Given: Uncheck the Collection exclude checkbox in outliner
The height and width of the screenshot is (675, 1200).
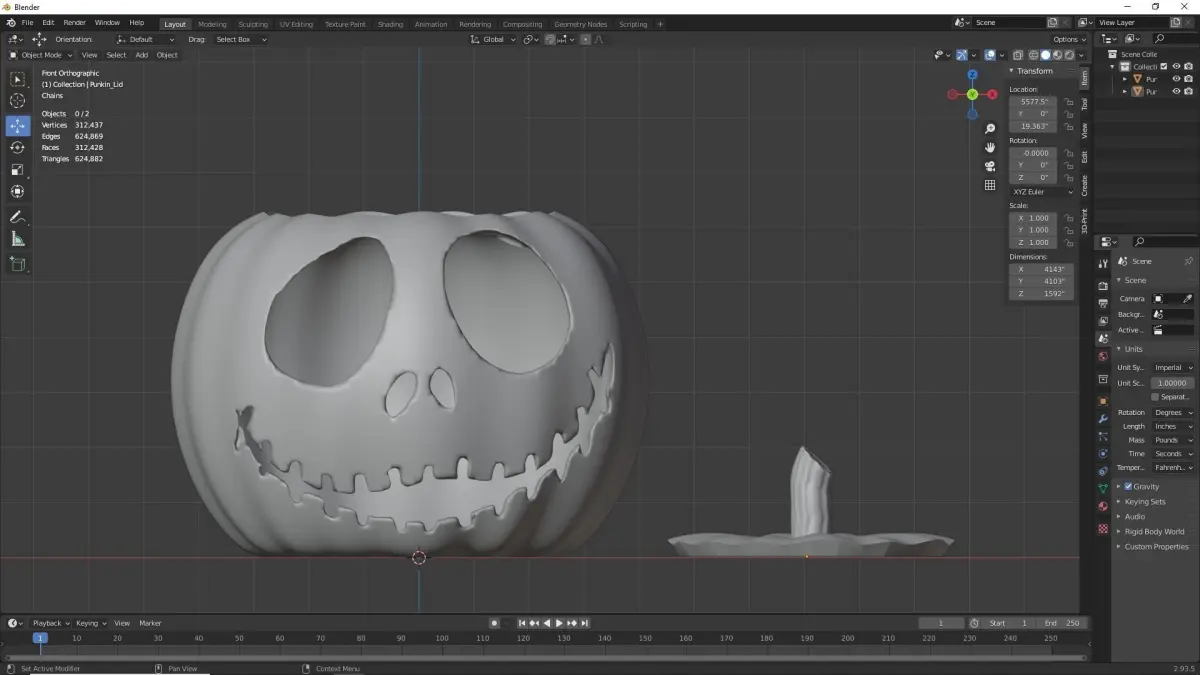Looking at the screenshot, I should pyautogui.click(x=1163, y=67).
